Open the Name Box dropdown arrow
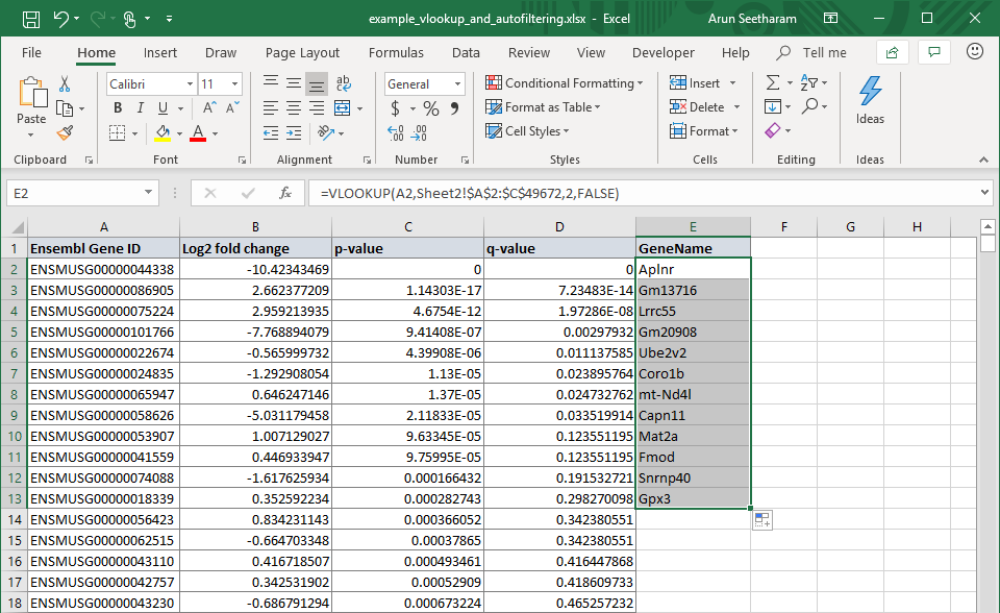The width and height of the screenshot is (1000, 613). click(149, 193)
